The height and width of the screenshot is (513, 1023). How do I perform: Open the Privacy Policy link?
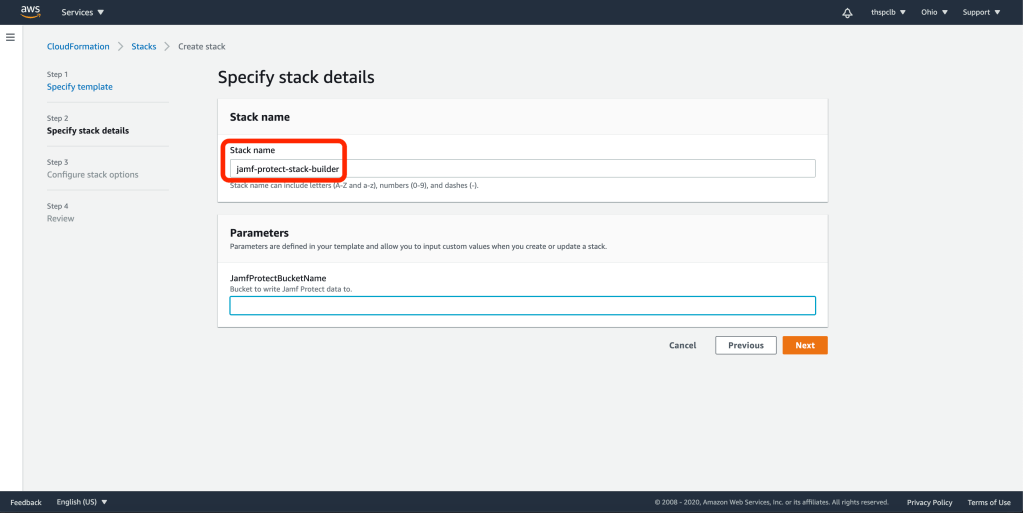[x=929, y=502]
